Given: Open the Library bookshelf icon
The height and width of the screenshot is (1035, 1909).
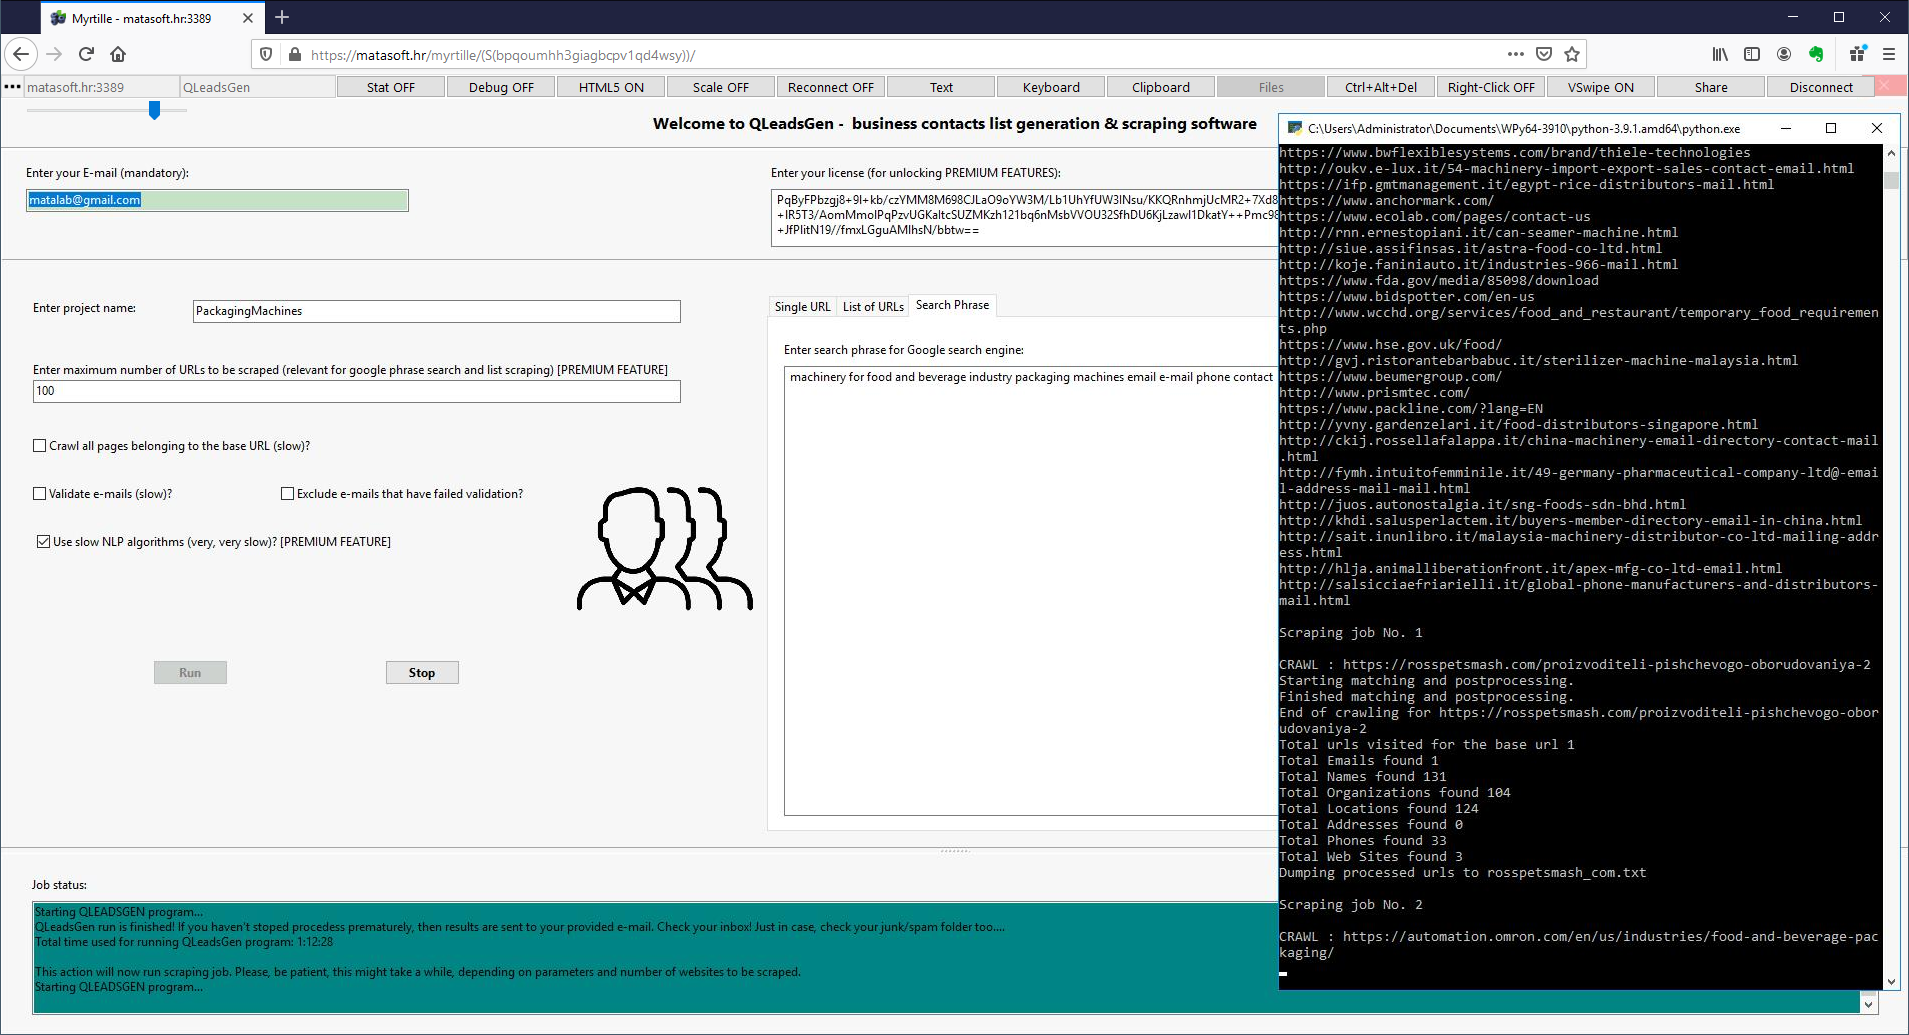Looking at the screenshot, I should coord(1720,54).
